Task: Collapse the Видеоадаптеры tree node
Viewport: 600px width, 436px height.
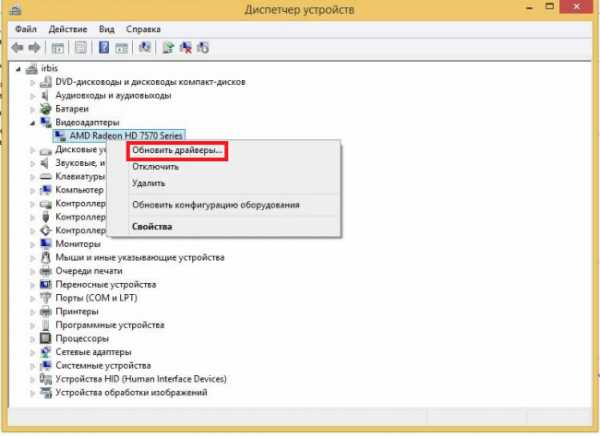Action: (x=33, y=122)
